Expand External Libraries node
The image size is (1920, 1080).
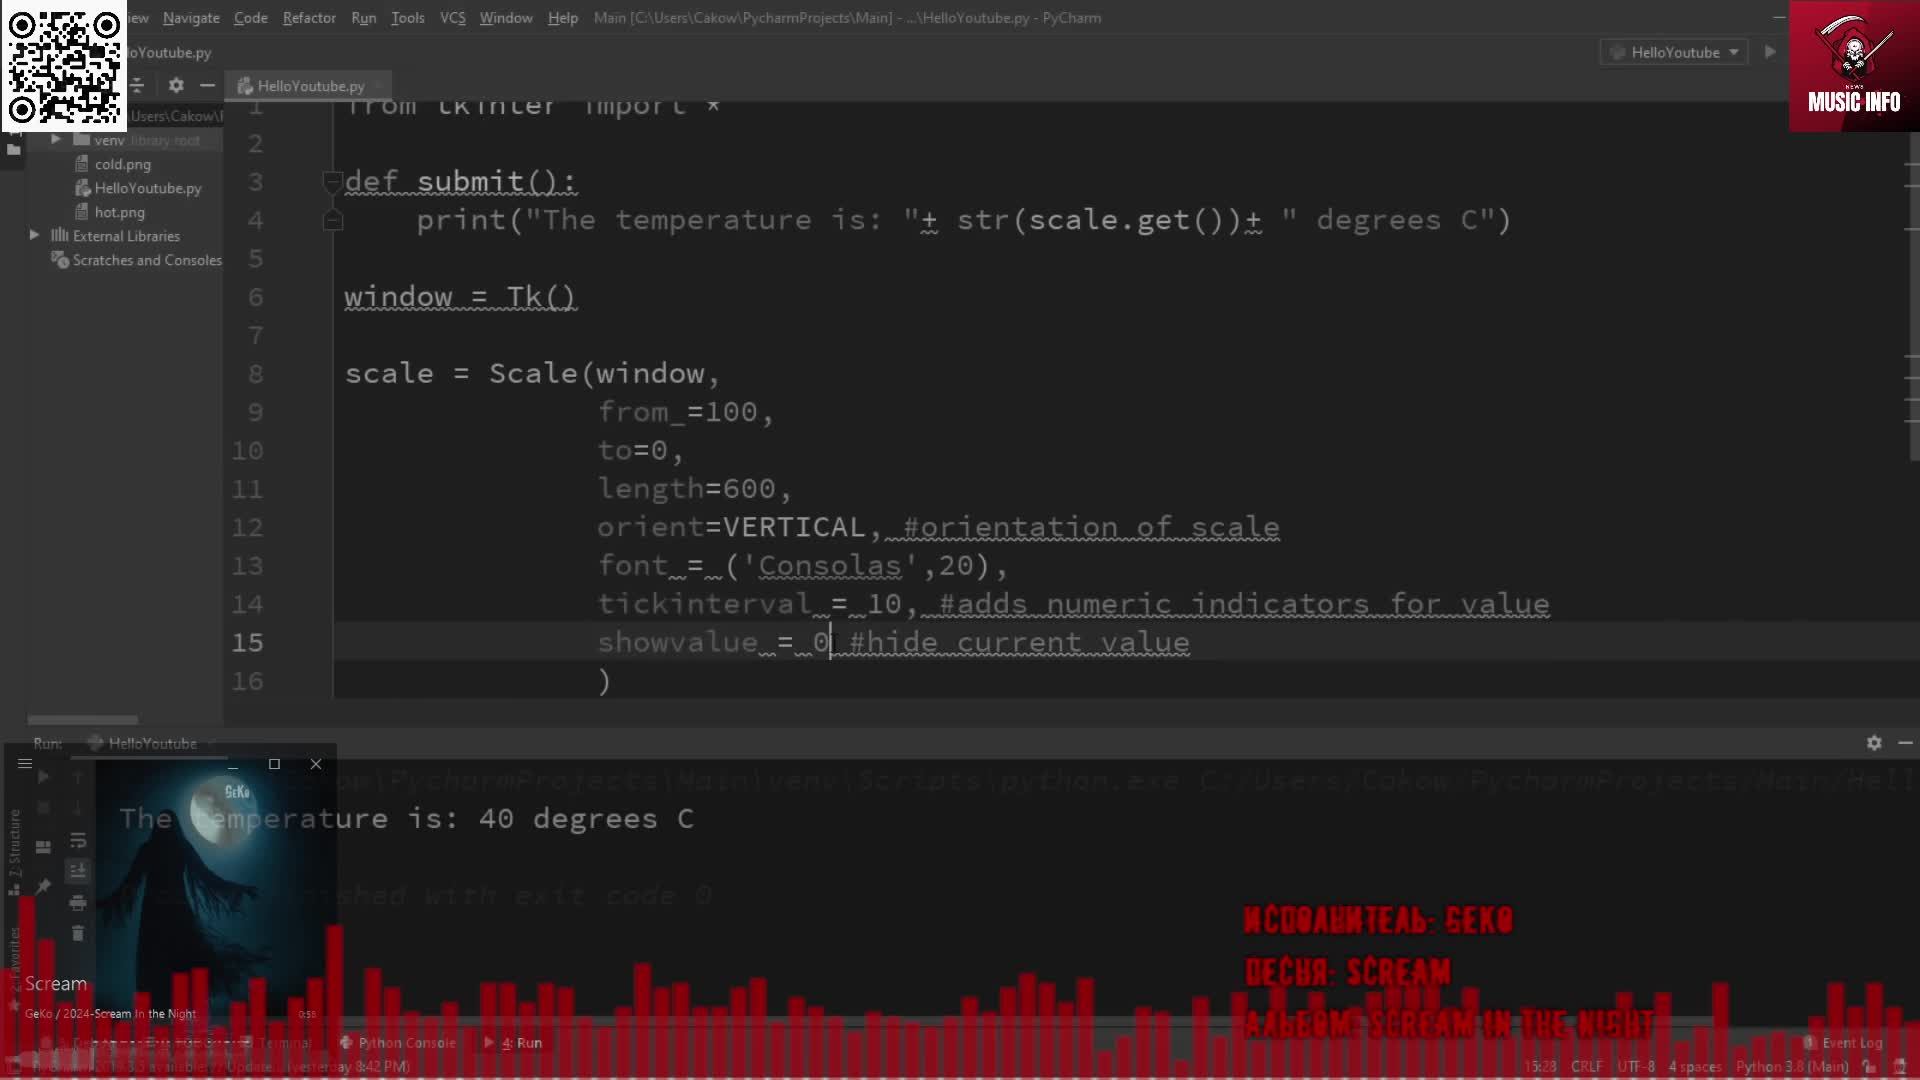point(34,236)
